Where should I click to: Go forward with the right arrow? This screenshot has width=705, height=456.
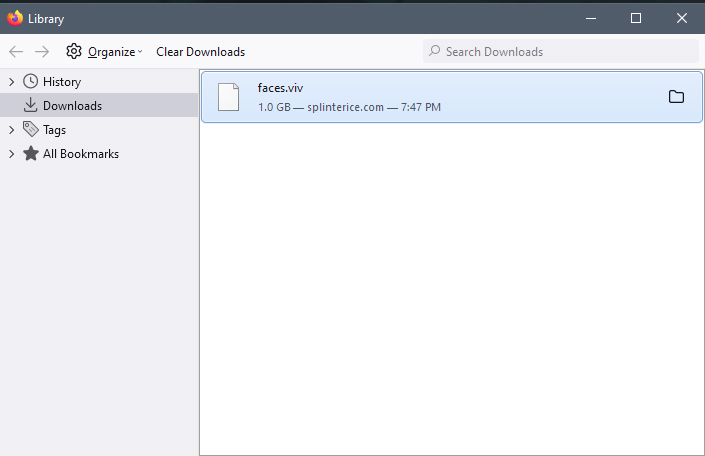(42, 52)
